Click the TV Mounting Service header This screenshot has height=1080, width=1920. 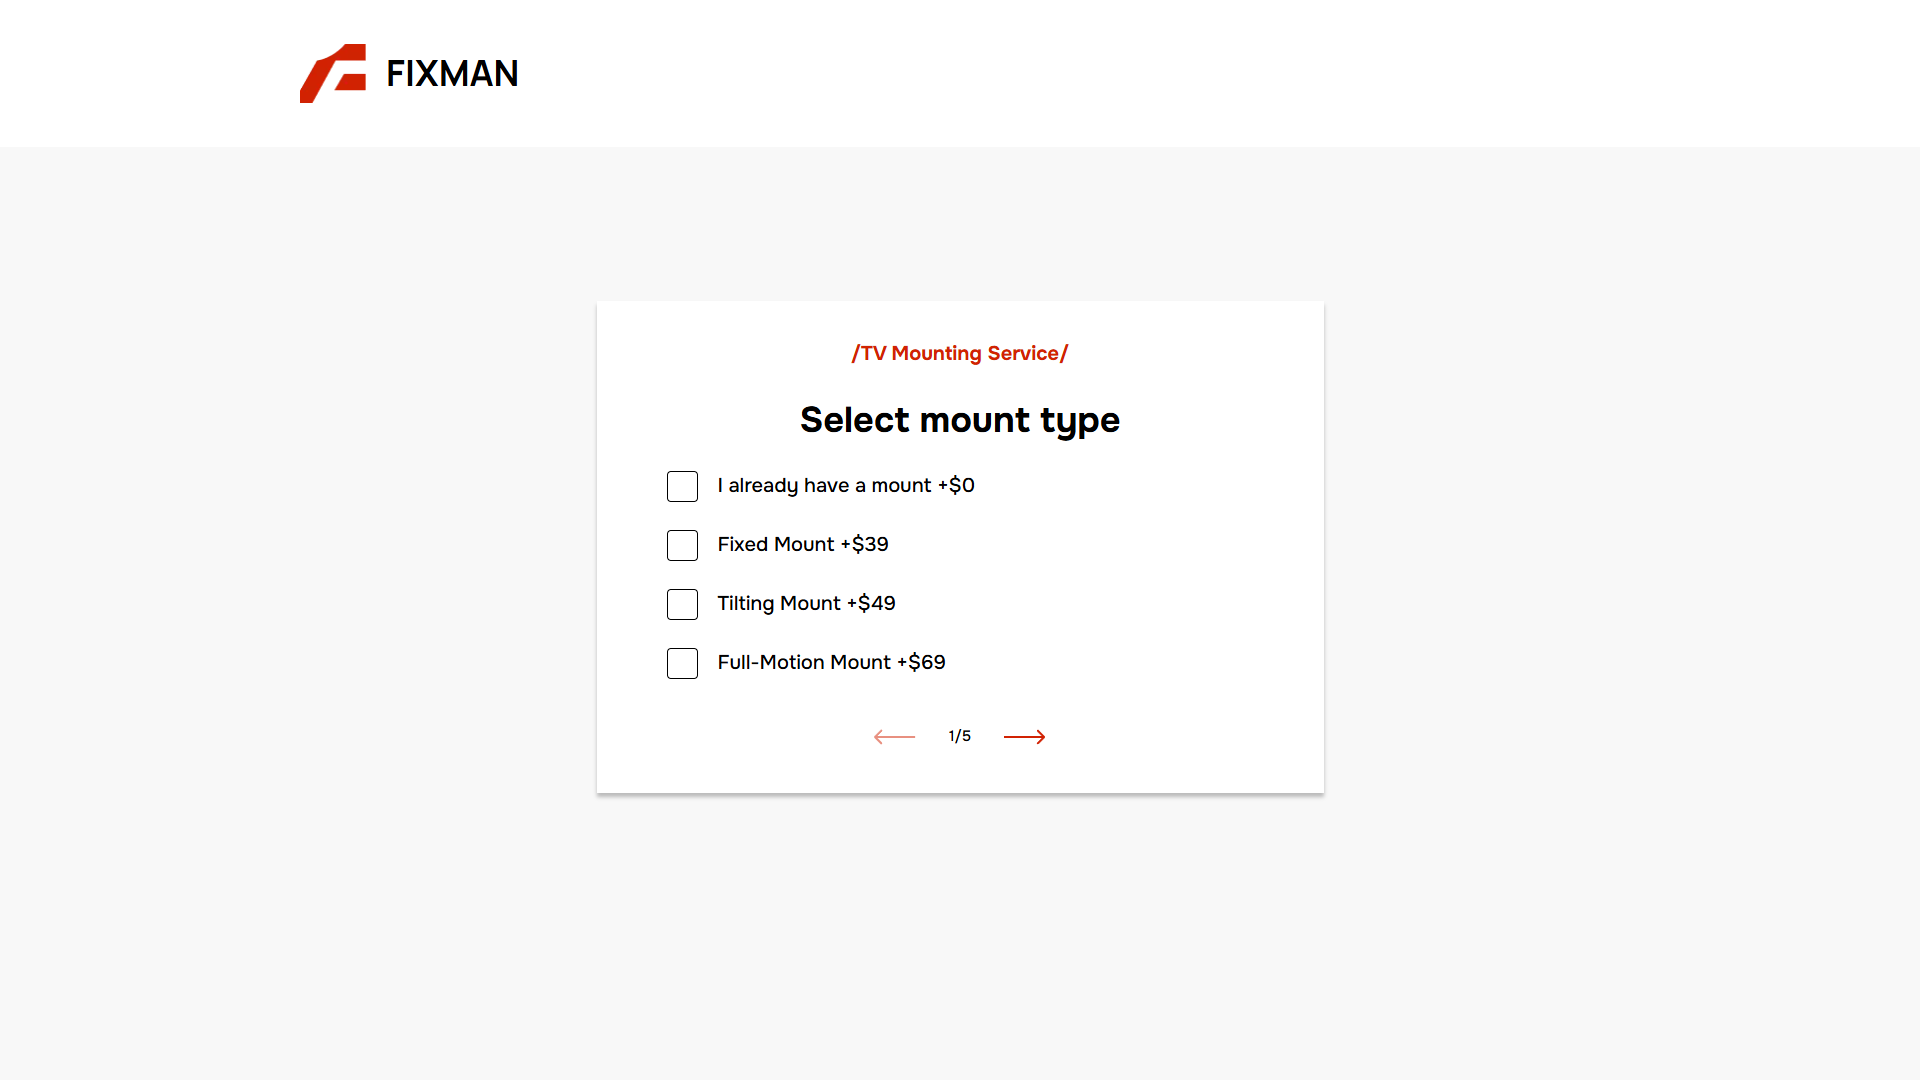959,353
